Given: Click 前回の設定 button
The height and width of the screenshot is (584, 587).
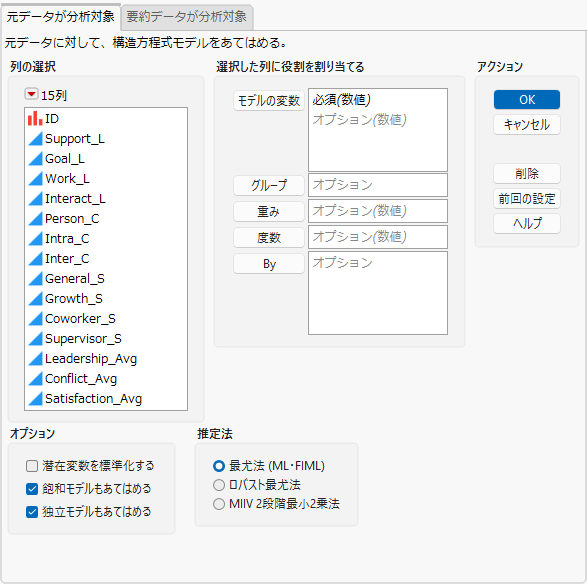Looking at the screenshot, I should 527,198.
